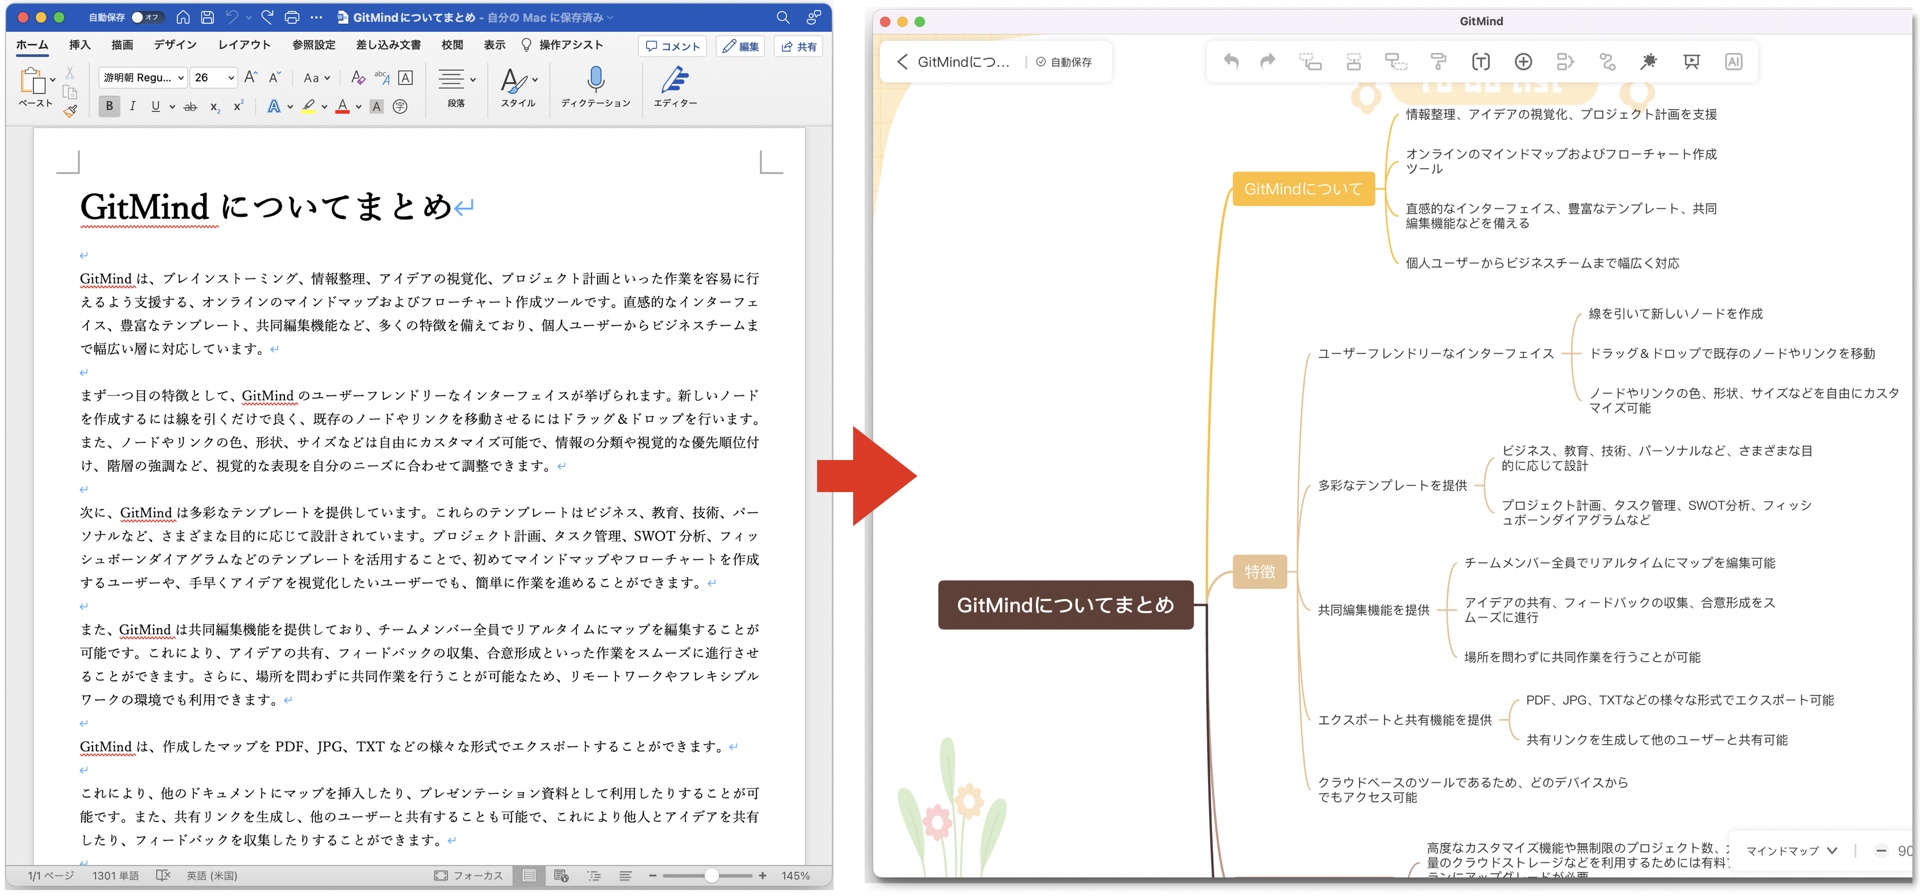Viewport: 1920px width, 896px height.
Task: Click the GitMind AI icon
Action: click(x=1733, y=62)
